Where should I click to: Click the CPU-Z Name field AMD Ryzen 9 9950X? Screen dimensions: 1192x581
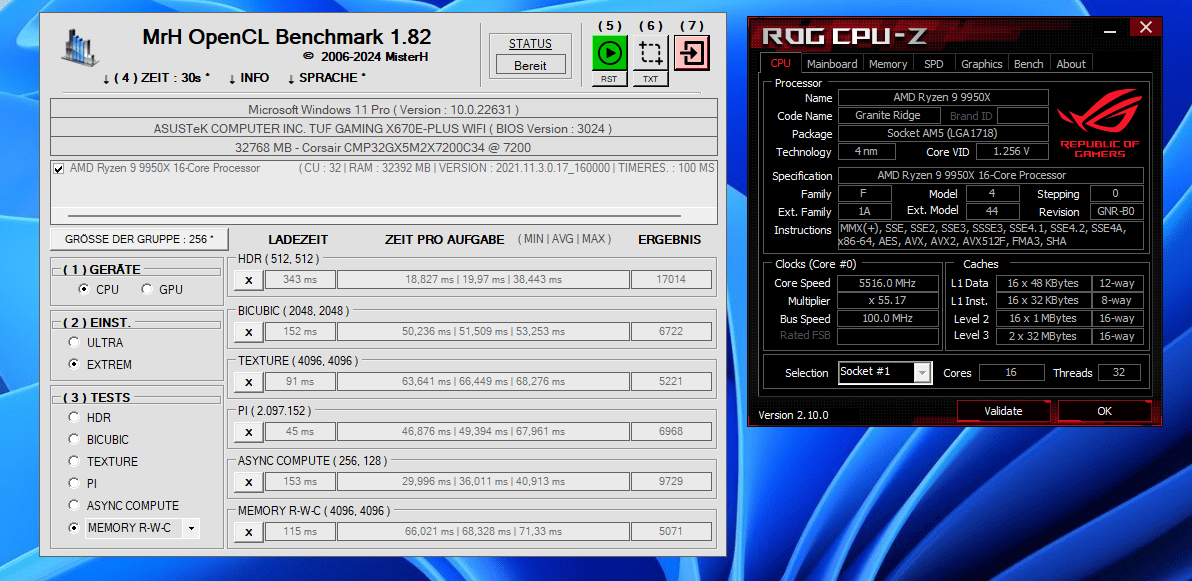[x=943, y=97]
